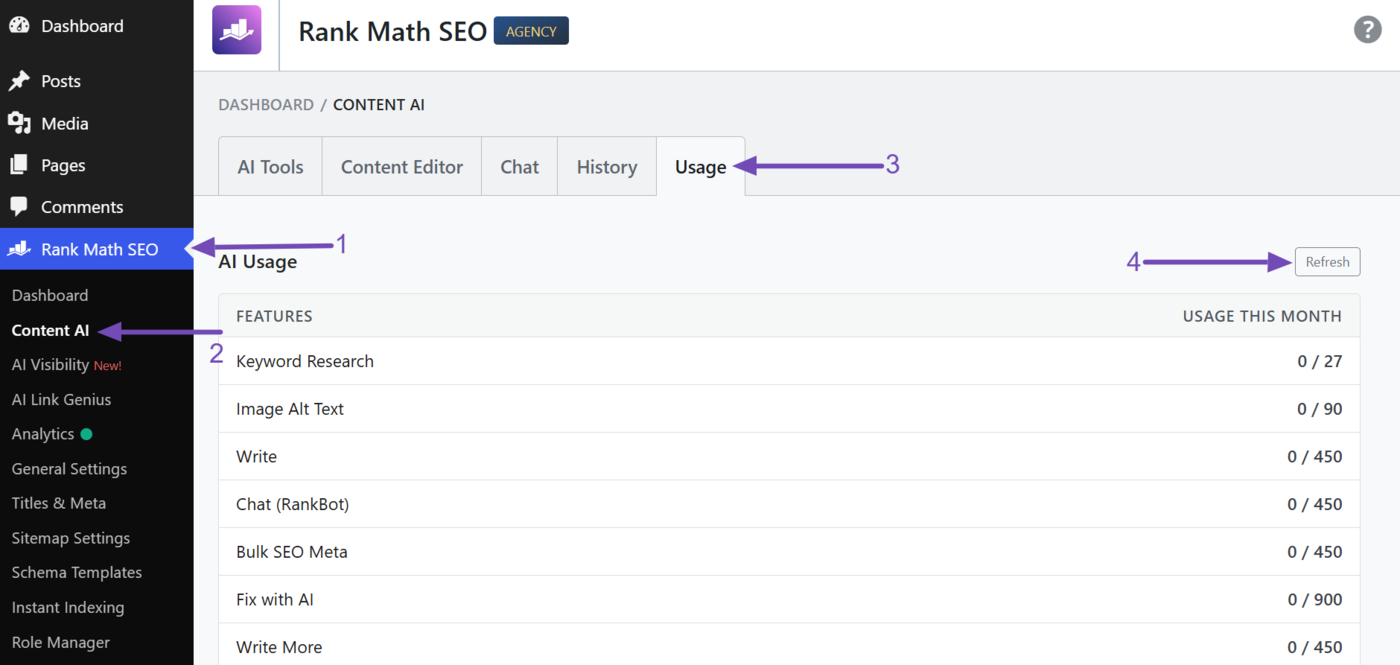Click the green Analytics status dot
Screen dimensions: 1400x665
point(86,434)
